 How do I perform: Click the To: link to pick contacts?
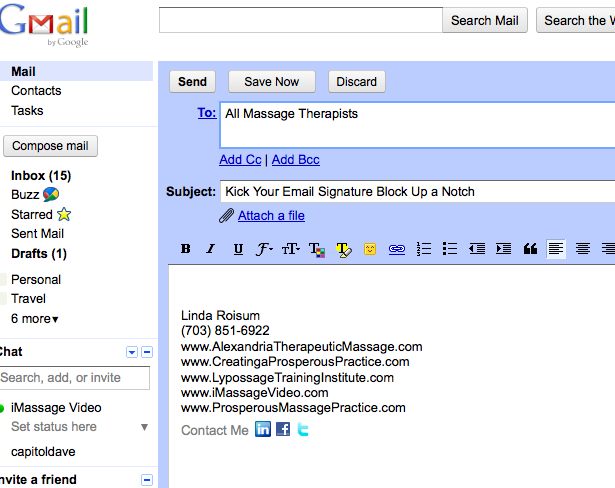click(x=207, y=113)
